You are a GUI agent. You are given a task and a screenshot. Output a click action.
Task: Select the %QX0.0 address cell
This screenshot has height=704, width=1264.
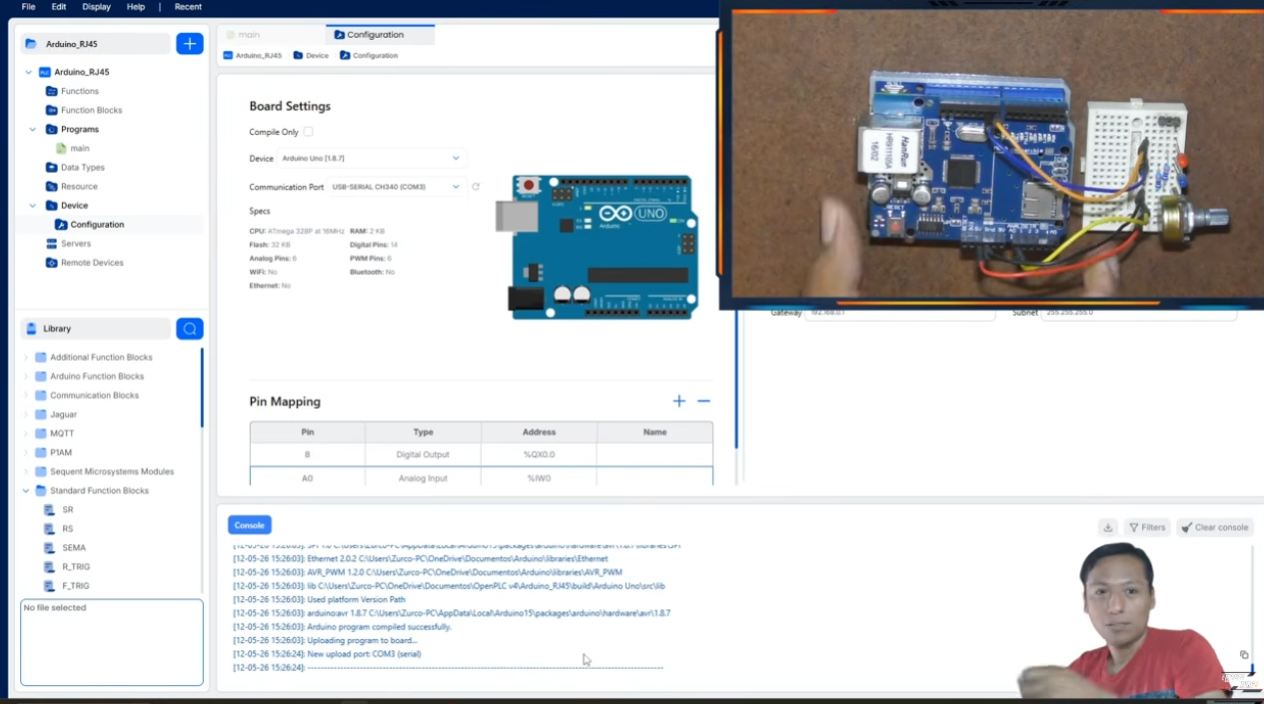[x=539, y=454]
